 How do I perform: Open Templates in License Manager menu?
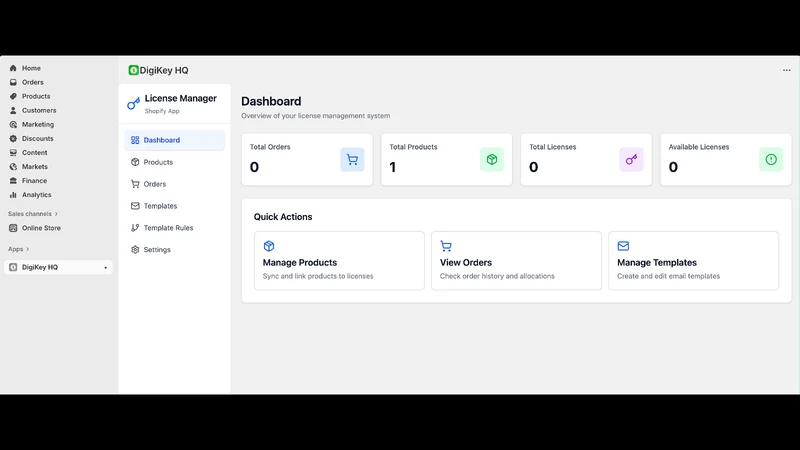pos(174,206)
